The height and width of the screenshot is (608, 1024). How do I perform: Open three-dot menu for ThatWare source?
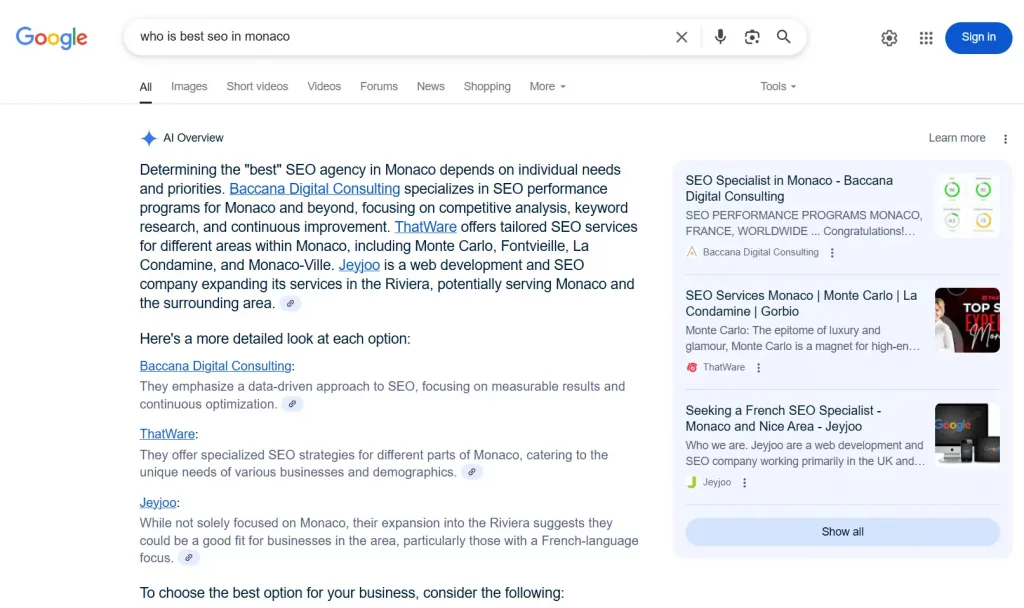click(x=758, y=368)
